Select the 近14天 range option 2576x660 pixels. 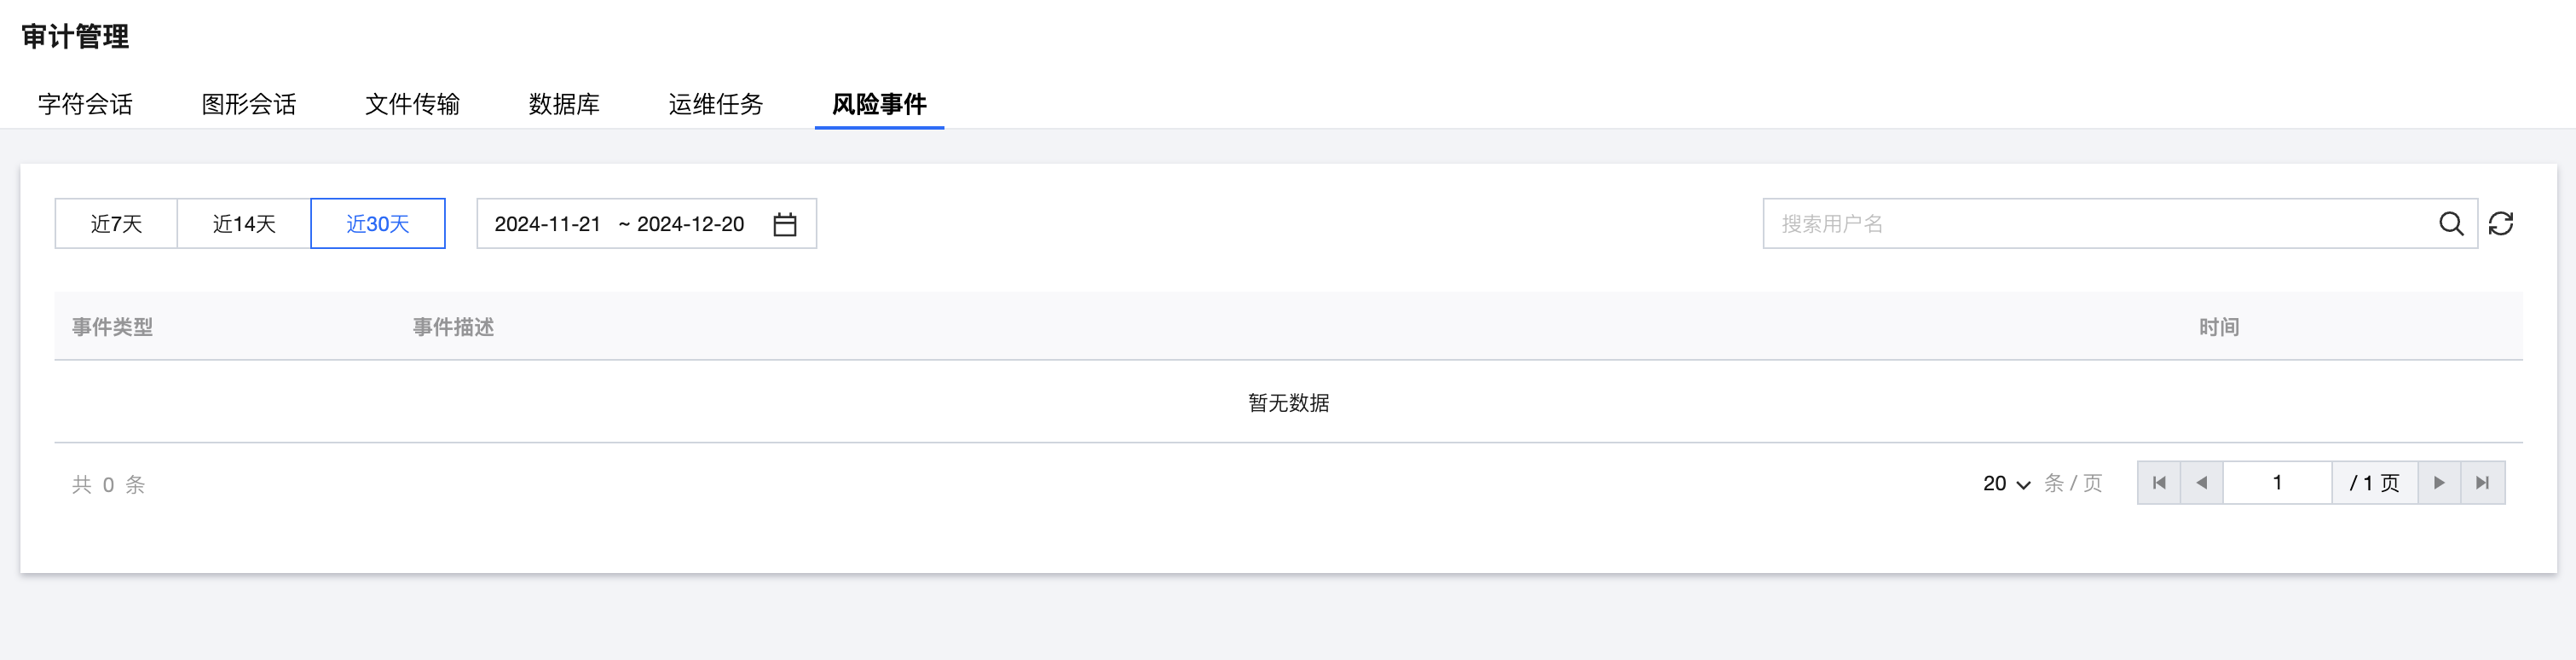pos(244,224)
